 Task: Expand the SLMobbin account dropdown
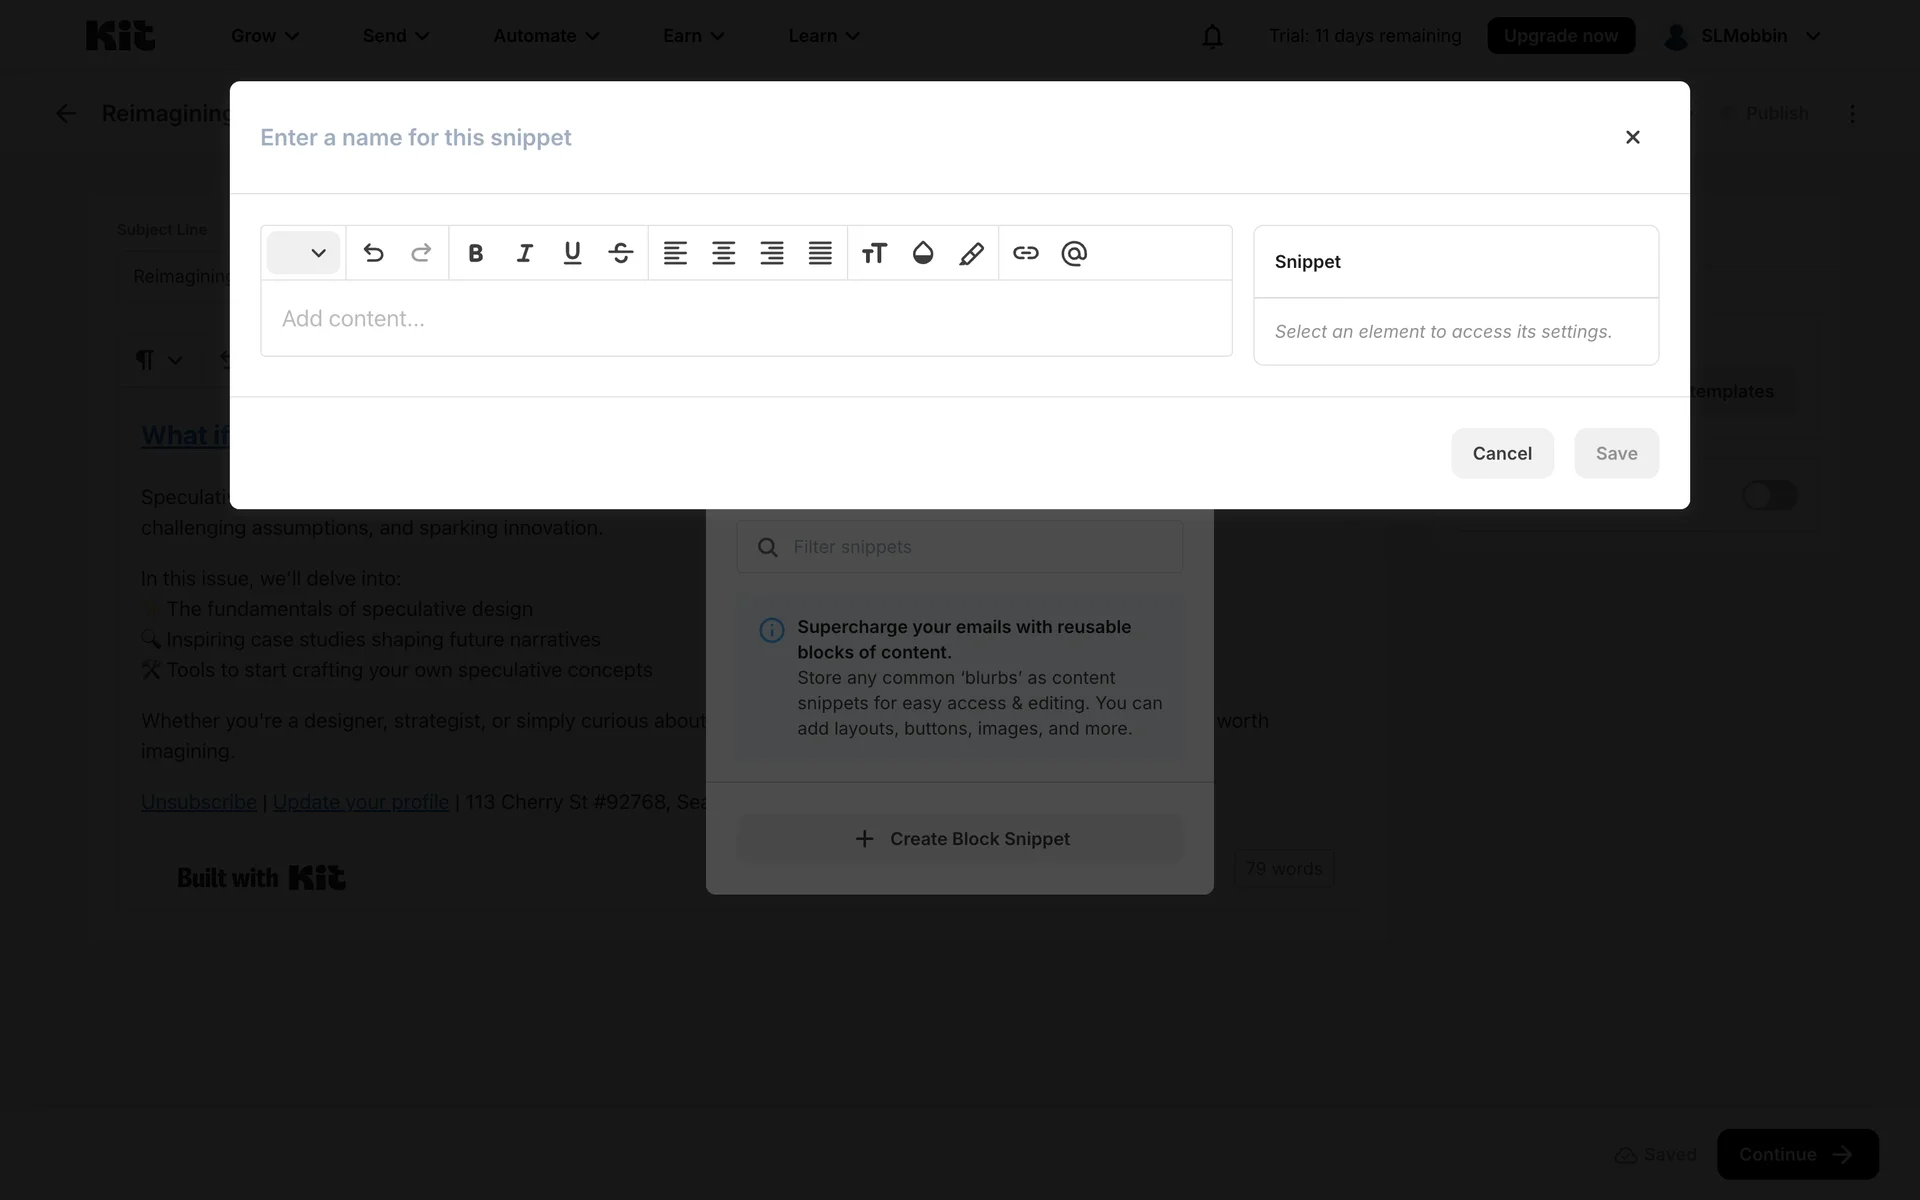pyautogui.click(x=1743, y=36)
